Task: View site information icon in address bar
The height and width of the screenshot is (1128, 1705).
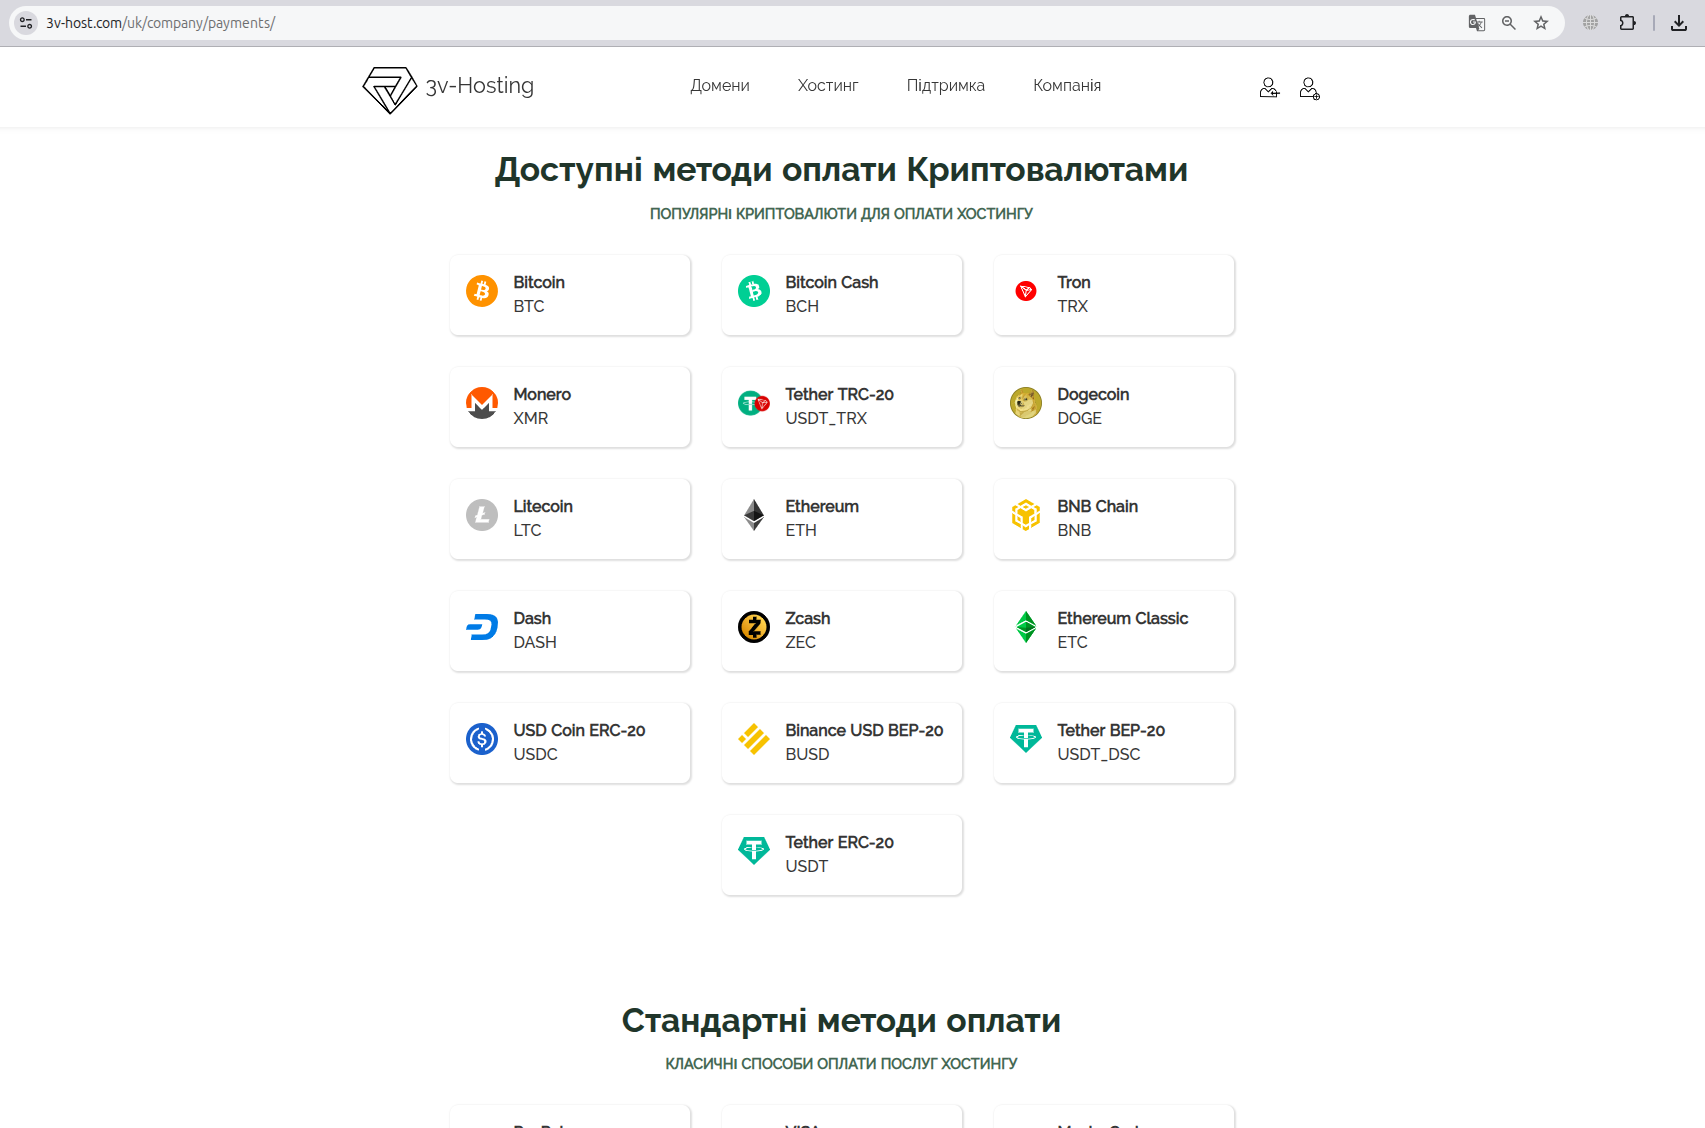Action: pyautogui.click(x=27, y=23)
